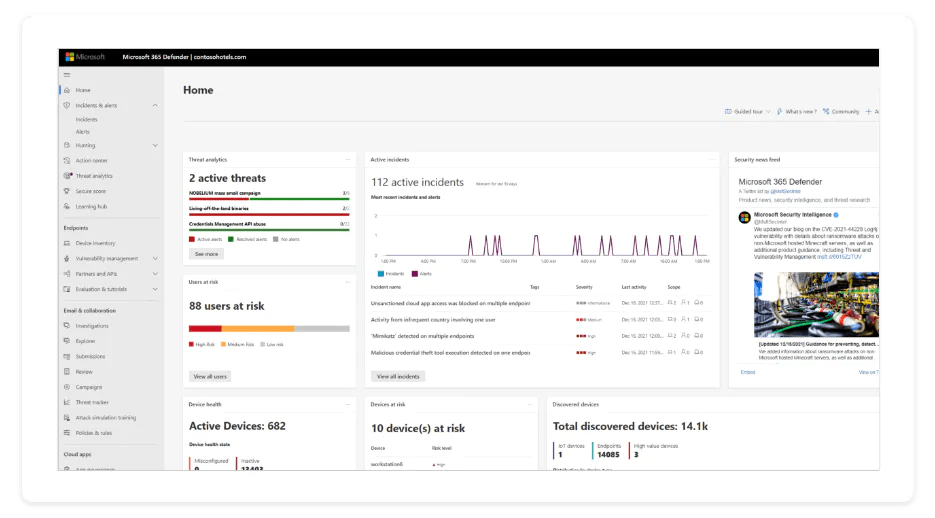Click the Action center icon

[x=67, y=160]
